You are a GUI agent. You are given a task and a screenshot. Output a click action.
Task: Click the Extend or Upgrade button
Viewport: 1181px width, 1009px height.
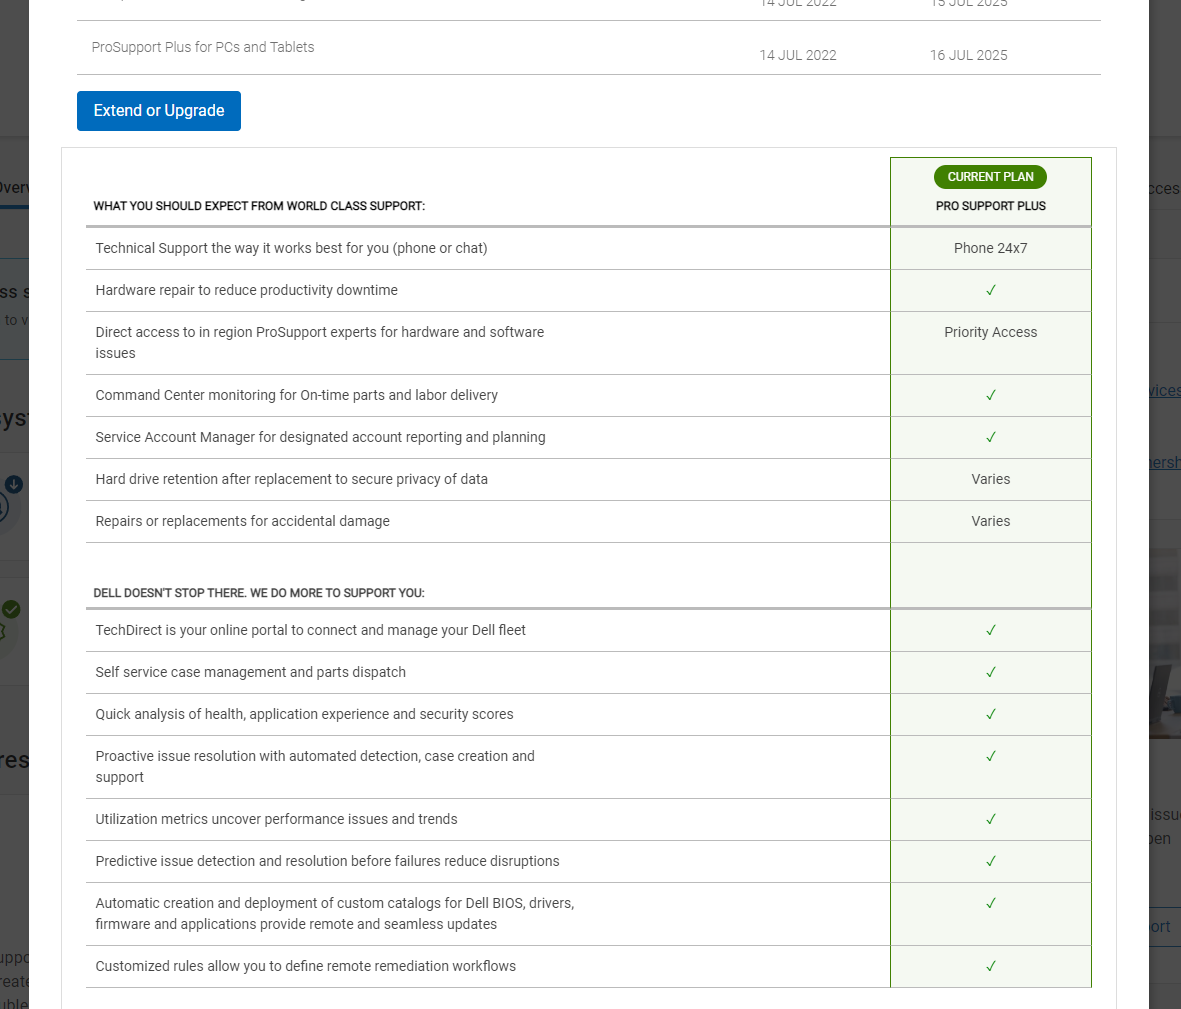[159, 111]
